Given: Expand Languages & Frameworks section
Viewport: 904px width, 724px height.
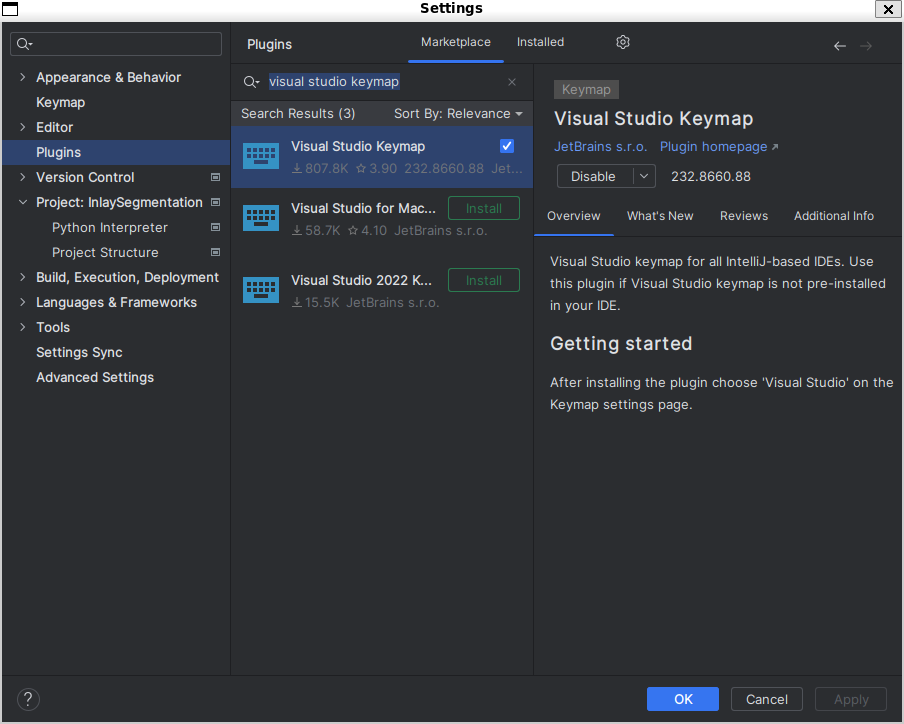Looking at the screenshot, I should click(x=22, y=302).
